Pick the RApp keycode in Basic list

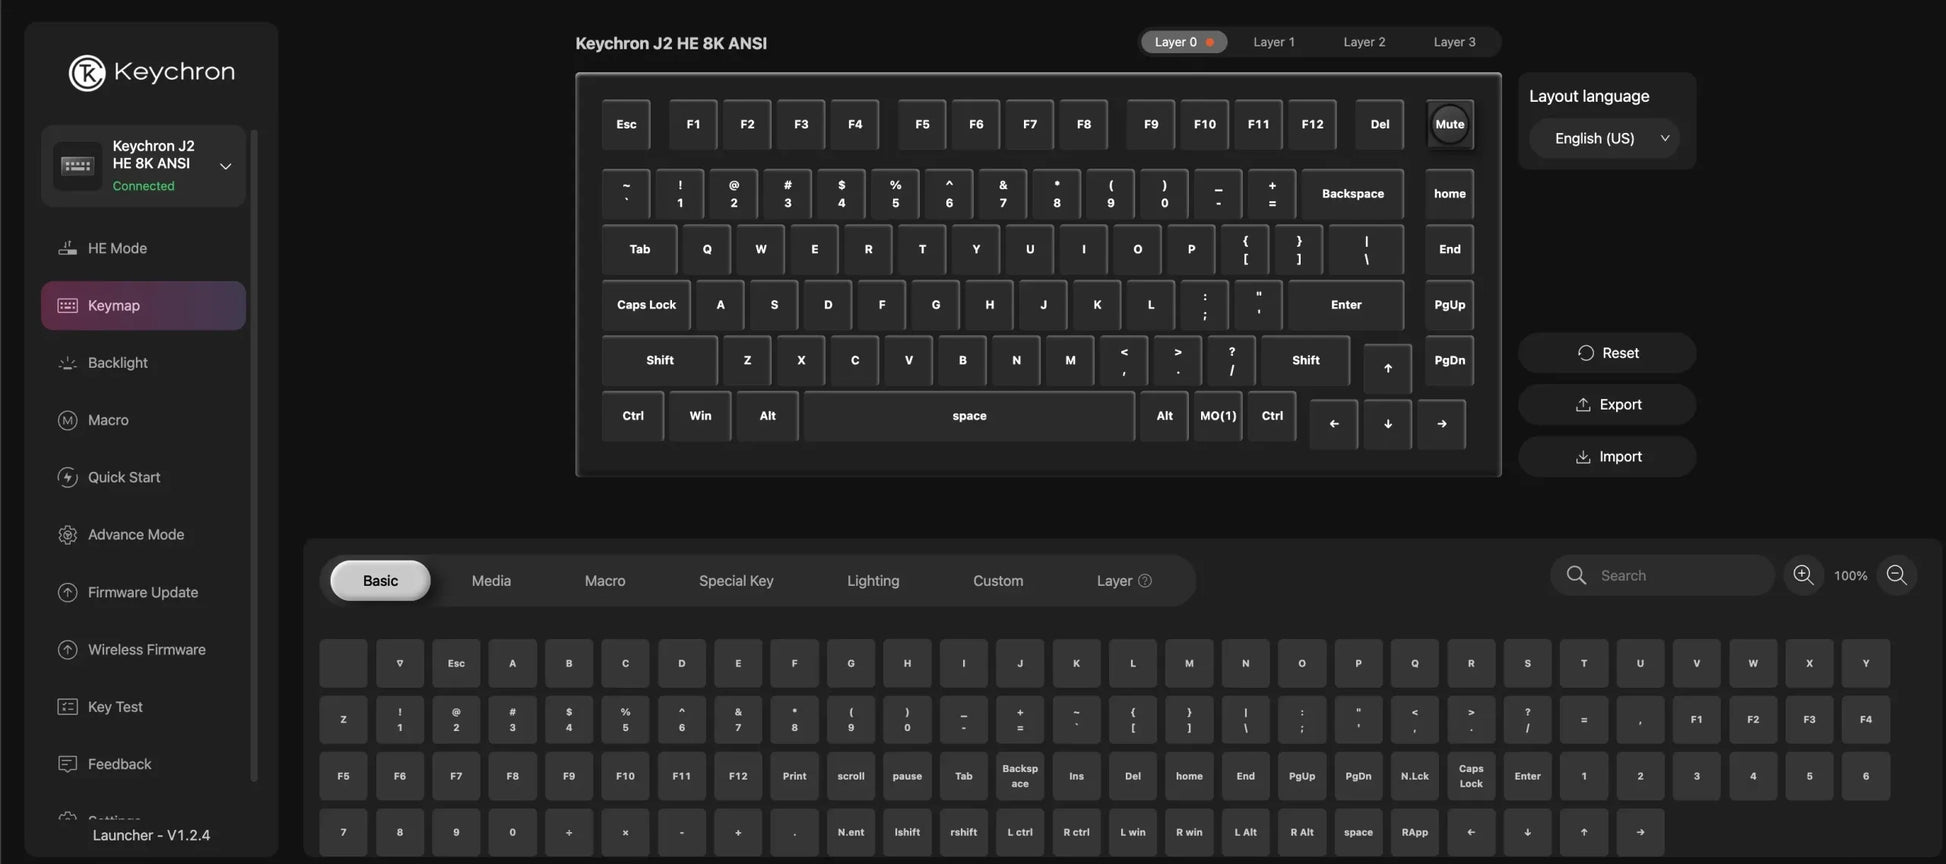[x=1414, y=832]
